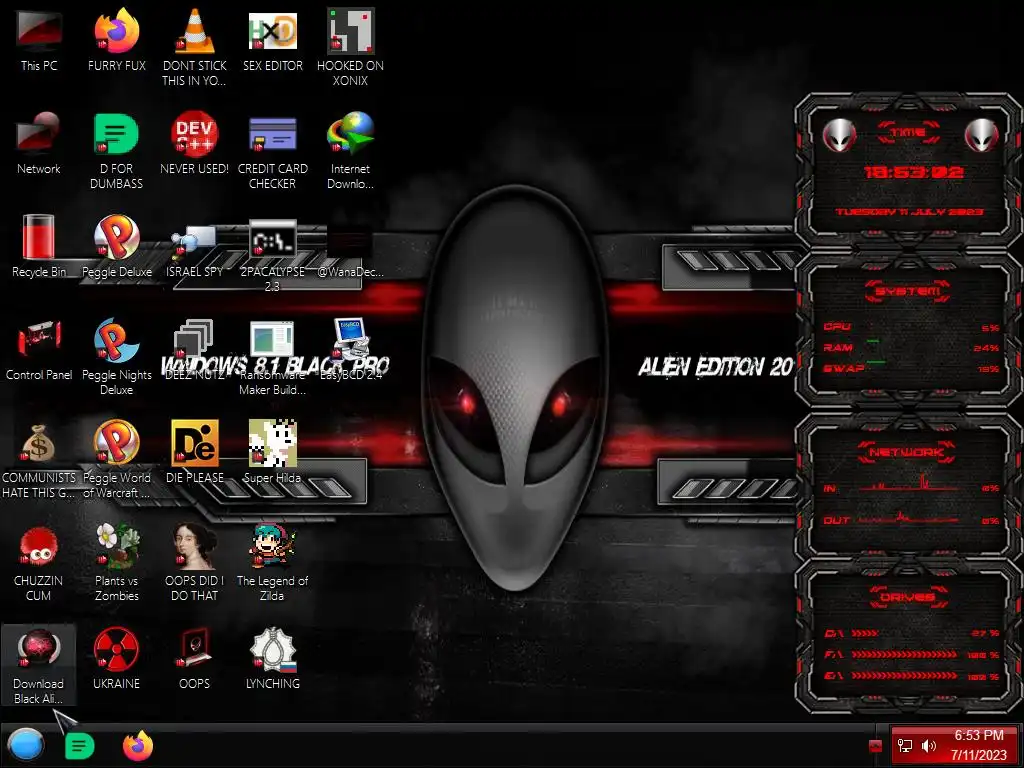Open the network status tray icon
This screenshot has height=768, width=1024.
(905, 745)
